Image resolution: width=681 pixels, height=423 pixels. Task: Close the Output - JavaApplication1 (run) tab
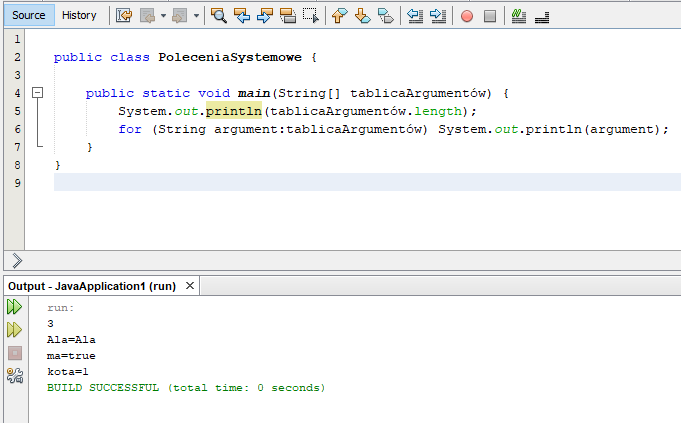(189, 286)
